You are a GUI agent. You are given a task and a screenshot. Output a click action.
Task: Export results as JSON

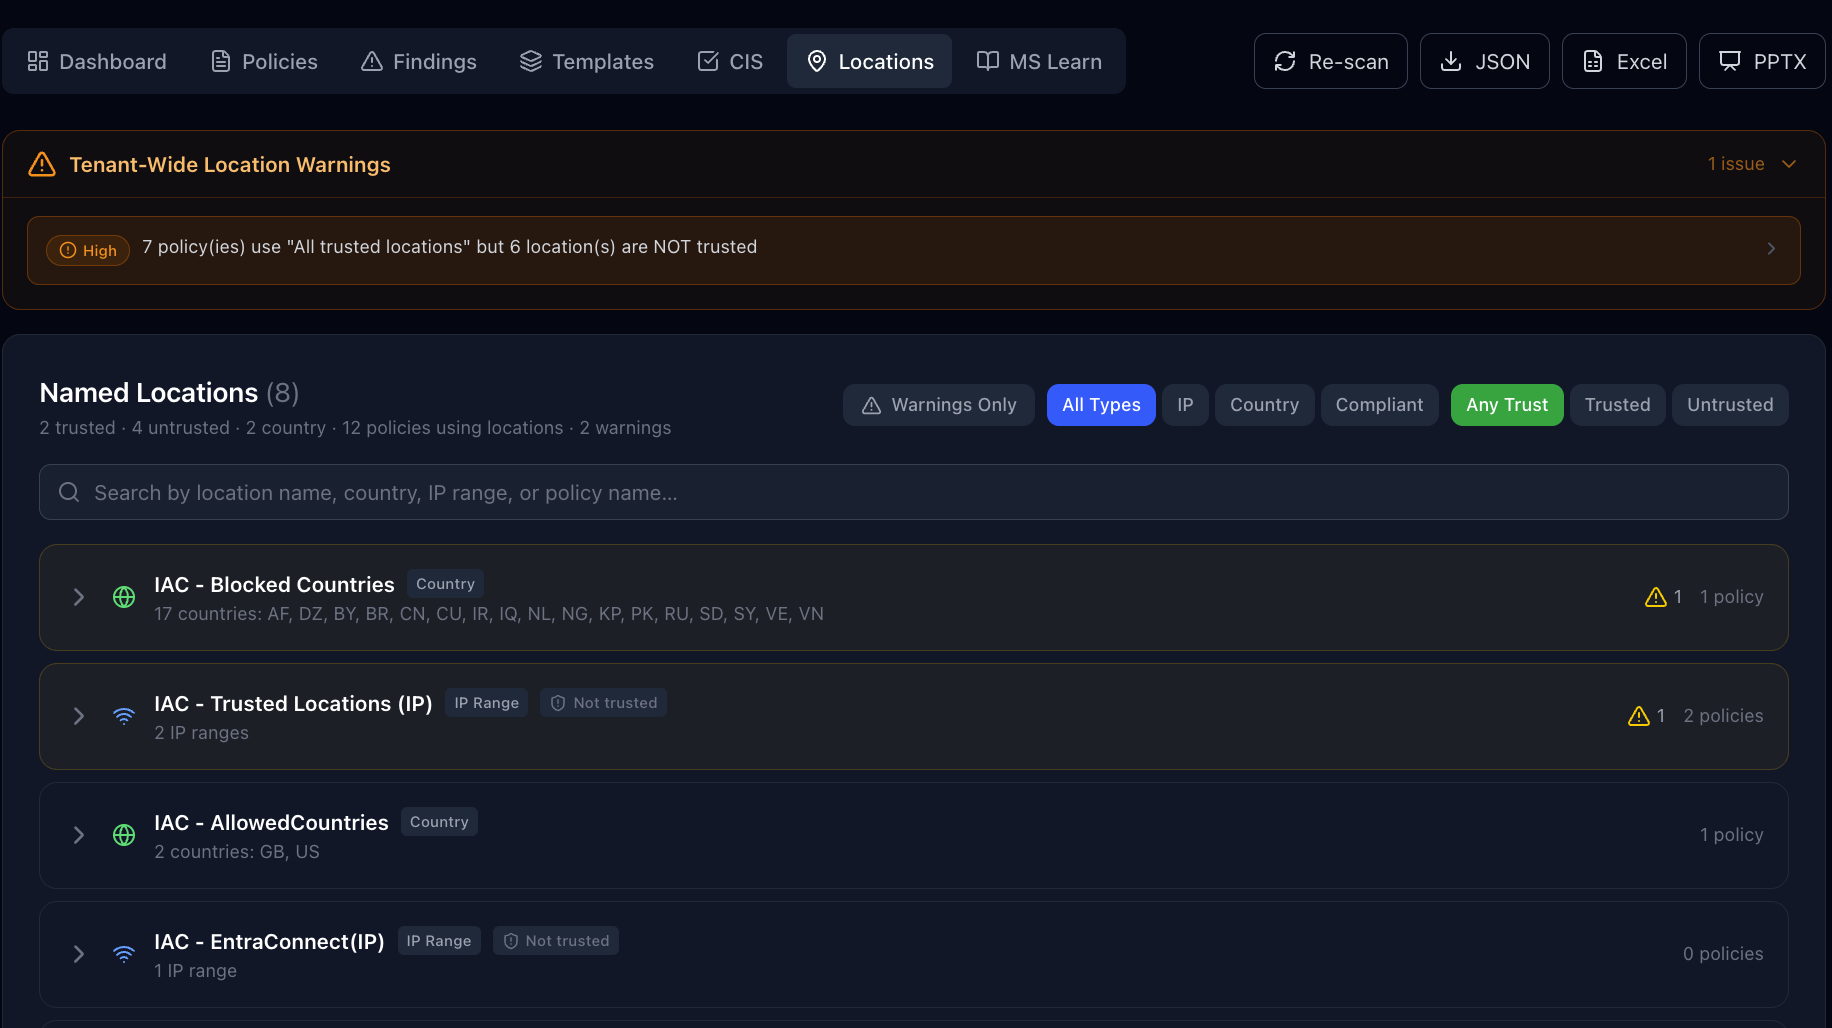point(1485,61)
